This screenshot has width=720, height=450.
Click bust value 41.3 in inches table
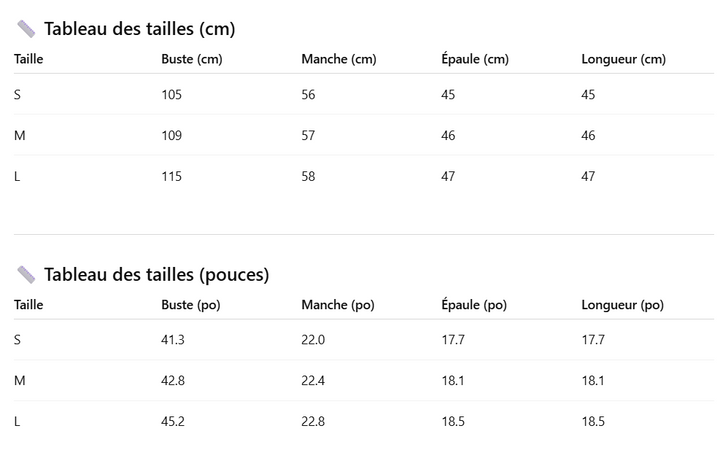point(173,340)
